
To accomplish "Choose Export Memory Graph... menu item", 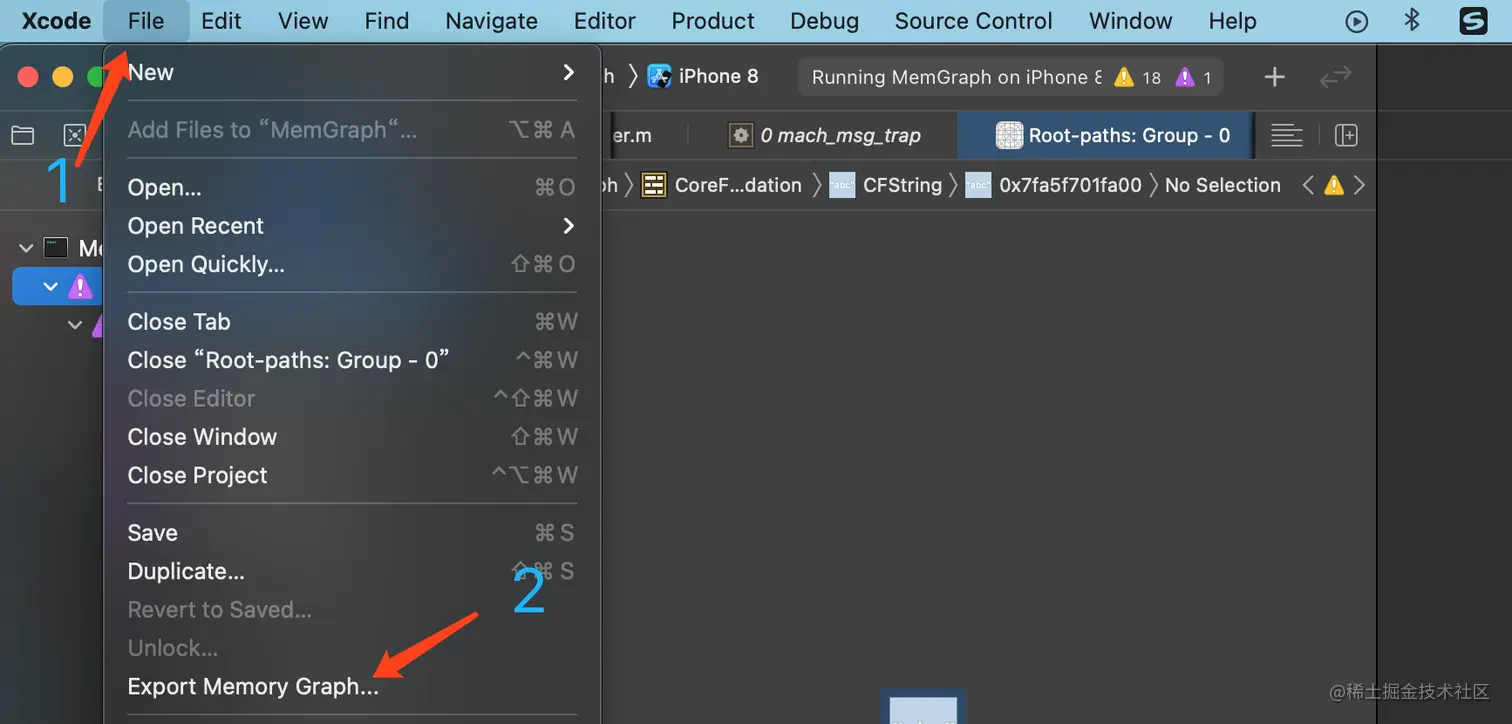I will [x=351, y=687].
